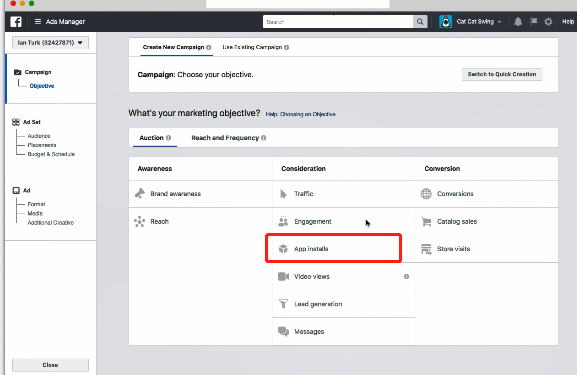
Task: Click the info icon on Video views row
Action: [x=406, y=276]
